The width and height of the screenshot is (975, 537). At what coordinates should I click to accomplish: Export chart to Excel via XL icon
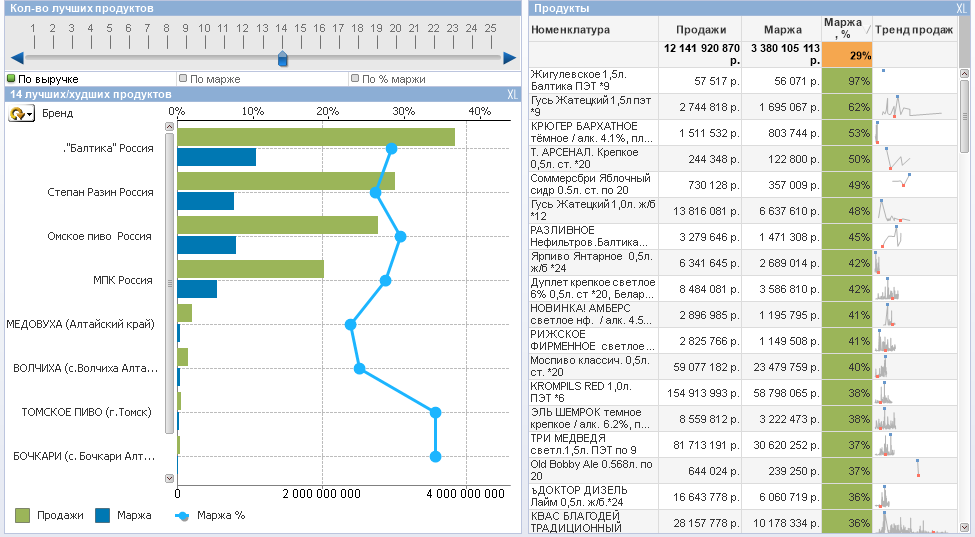[512, 94]
